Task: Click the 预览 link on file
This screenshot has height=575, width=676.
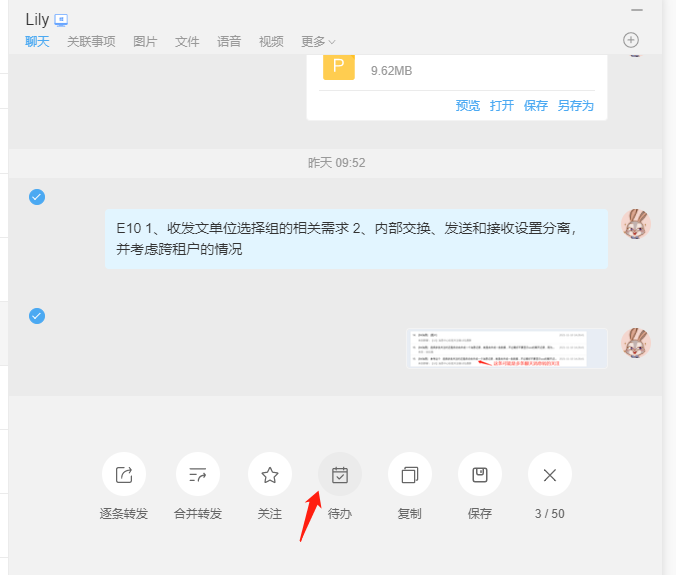Action: tap(468, 106)
